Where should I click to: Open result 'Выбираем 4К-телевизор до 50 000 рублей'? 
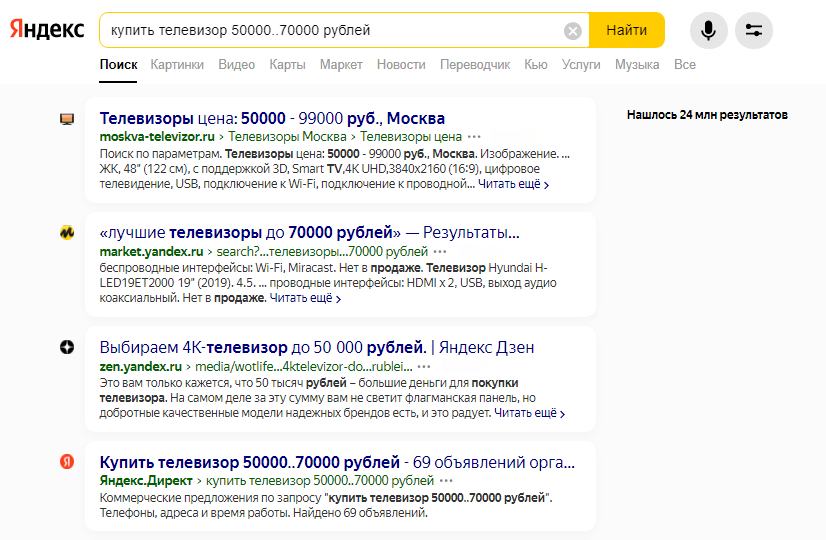pos(317,347)
